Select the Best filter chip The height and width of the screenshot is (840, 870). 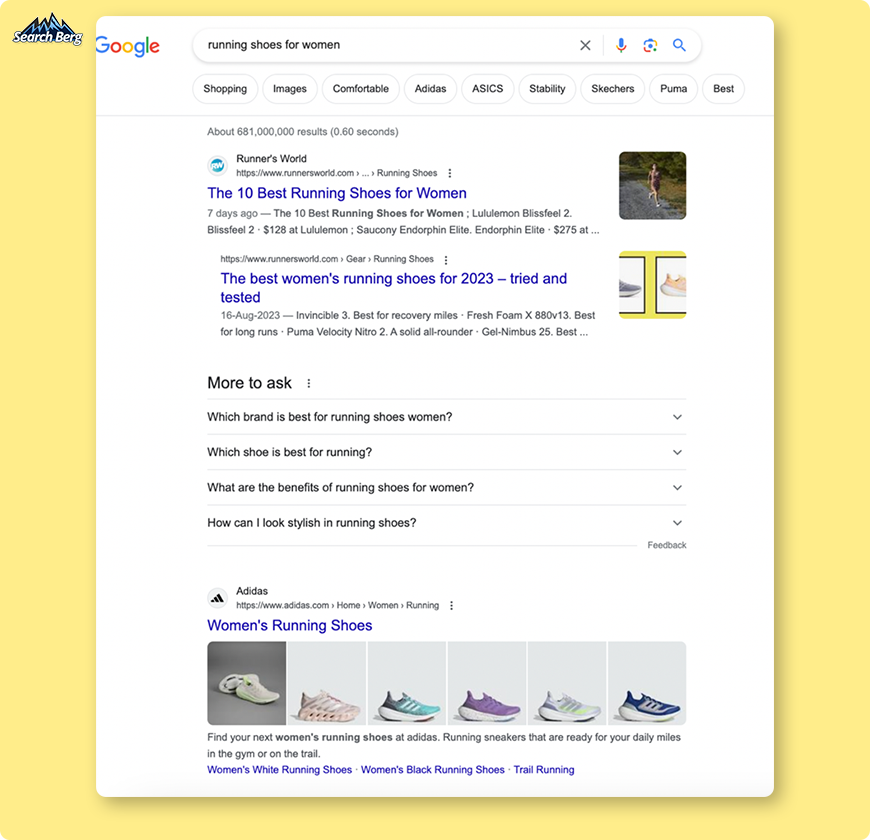point(723,89)
